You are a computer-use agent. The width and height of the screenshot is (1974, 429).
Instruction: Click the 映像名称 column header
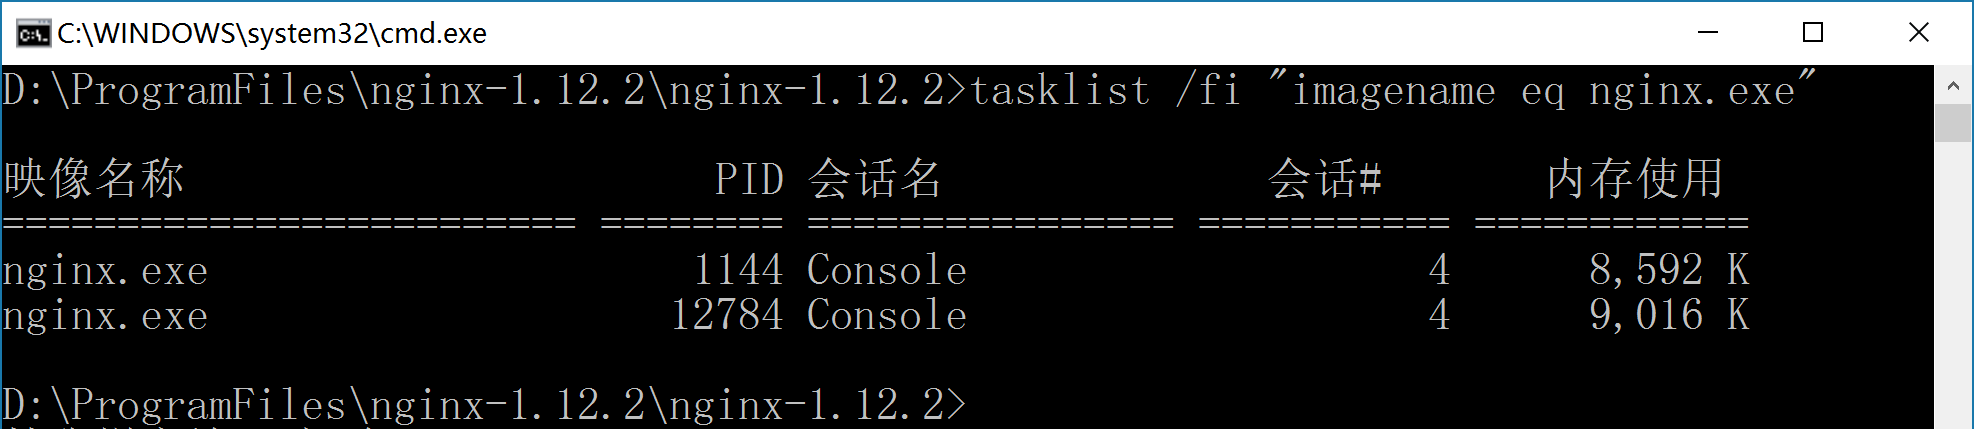(94, 179)
